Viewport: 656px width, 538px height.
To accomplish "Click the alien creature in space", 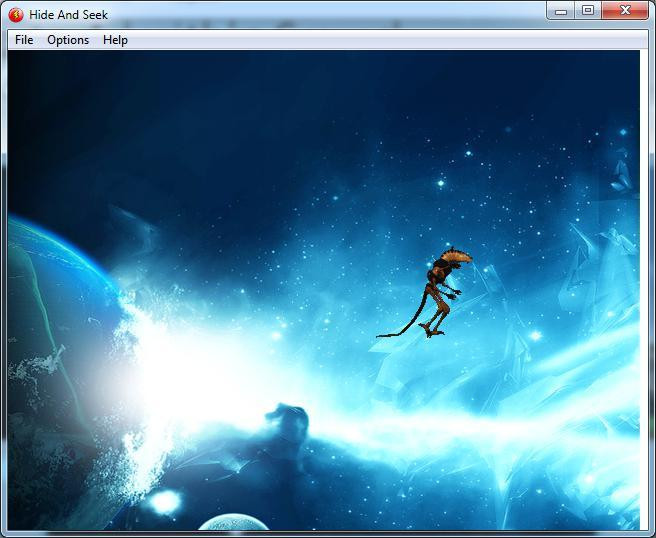I will pyautogui.click(x=425, y=293).
